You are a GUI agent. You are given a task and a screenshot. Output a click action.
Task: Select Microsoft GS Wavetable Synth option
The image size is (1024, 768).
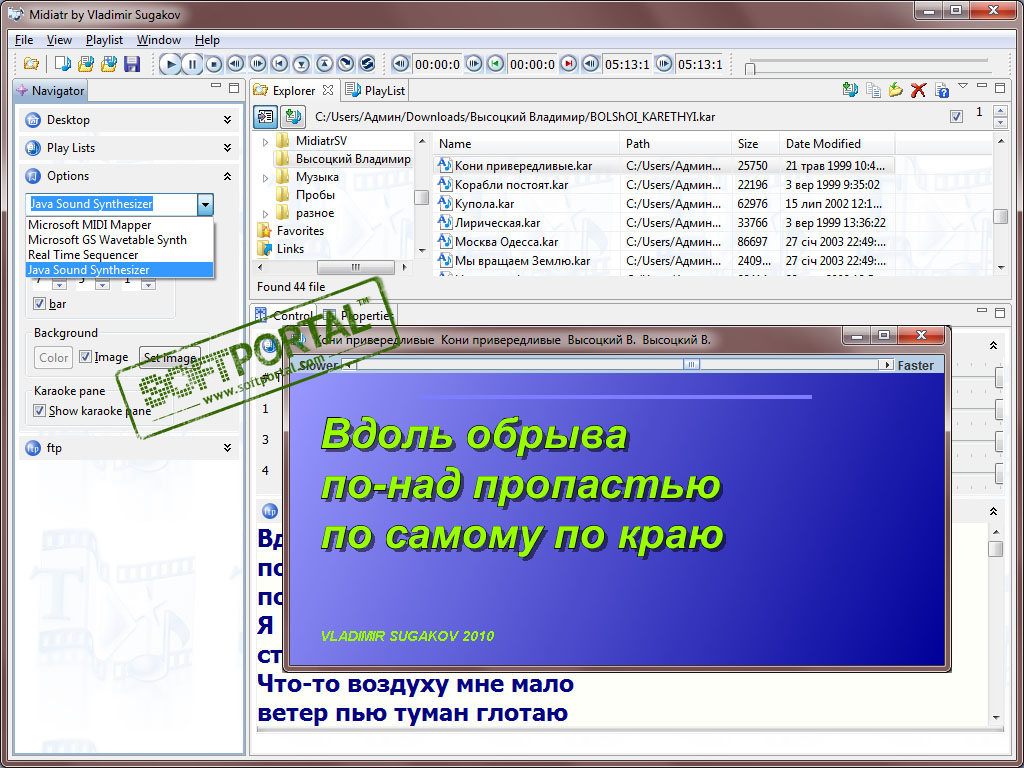pos(120,240)
